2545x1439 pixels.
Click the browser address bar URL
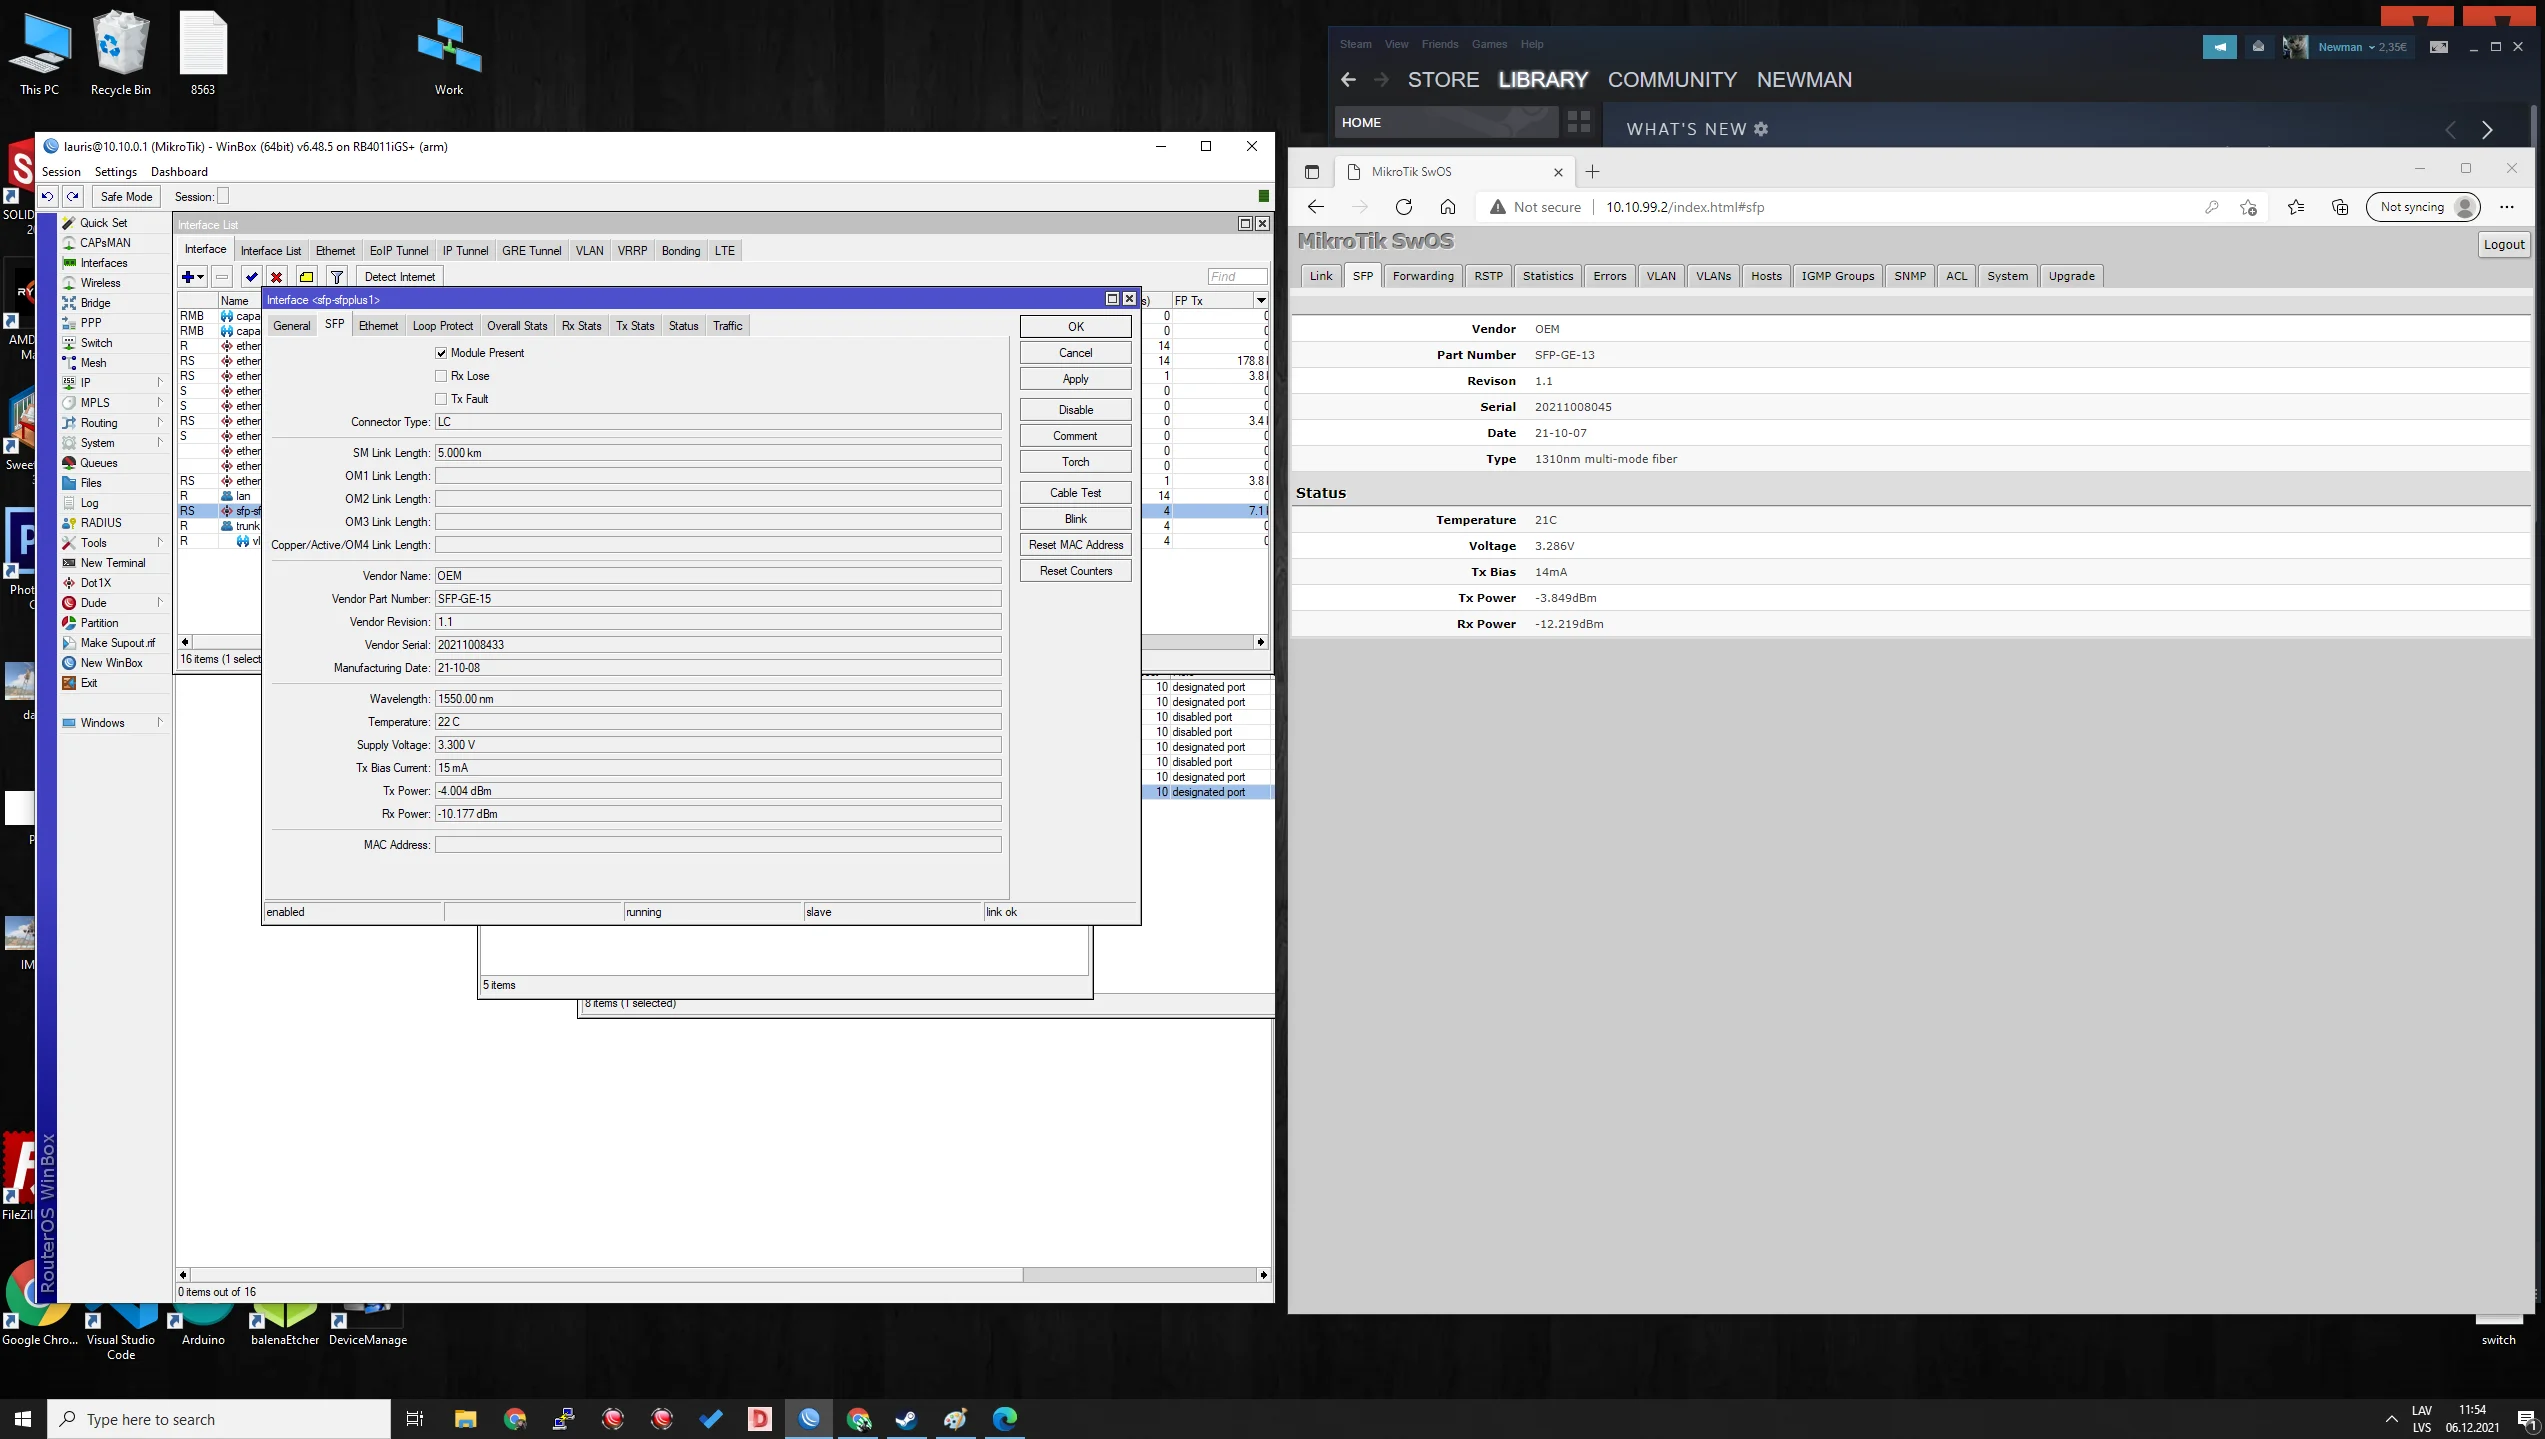(1685, 207)
